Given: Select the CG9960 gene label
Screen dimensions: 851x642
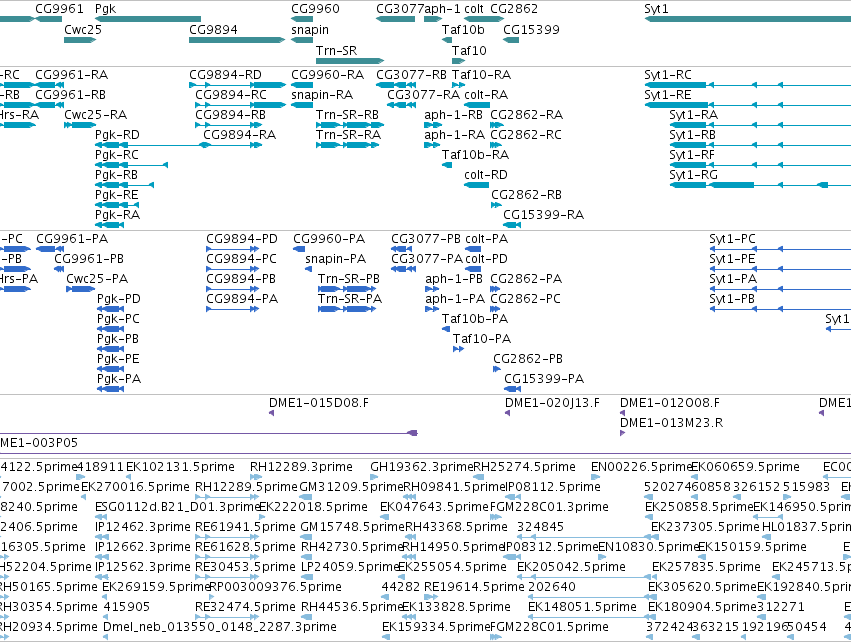Looking at the screenshot, I should pos(315,9).
